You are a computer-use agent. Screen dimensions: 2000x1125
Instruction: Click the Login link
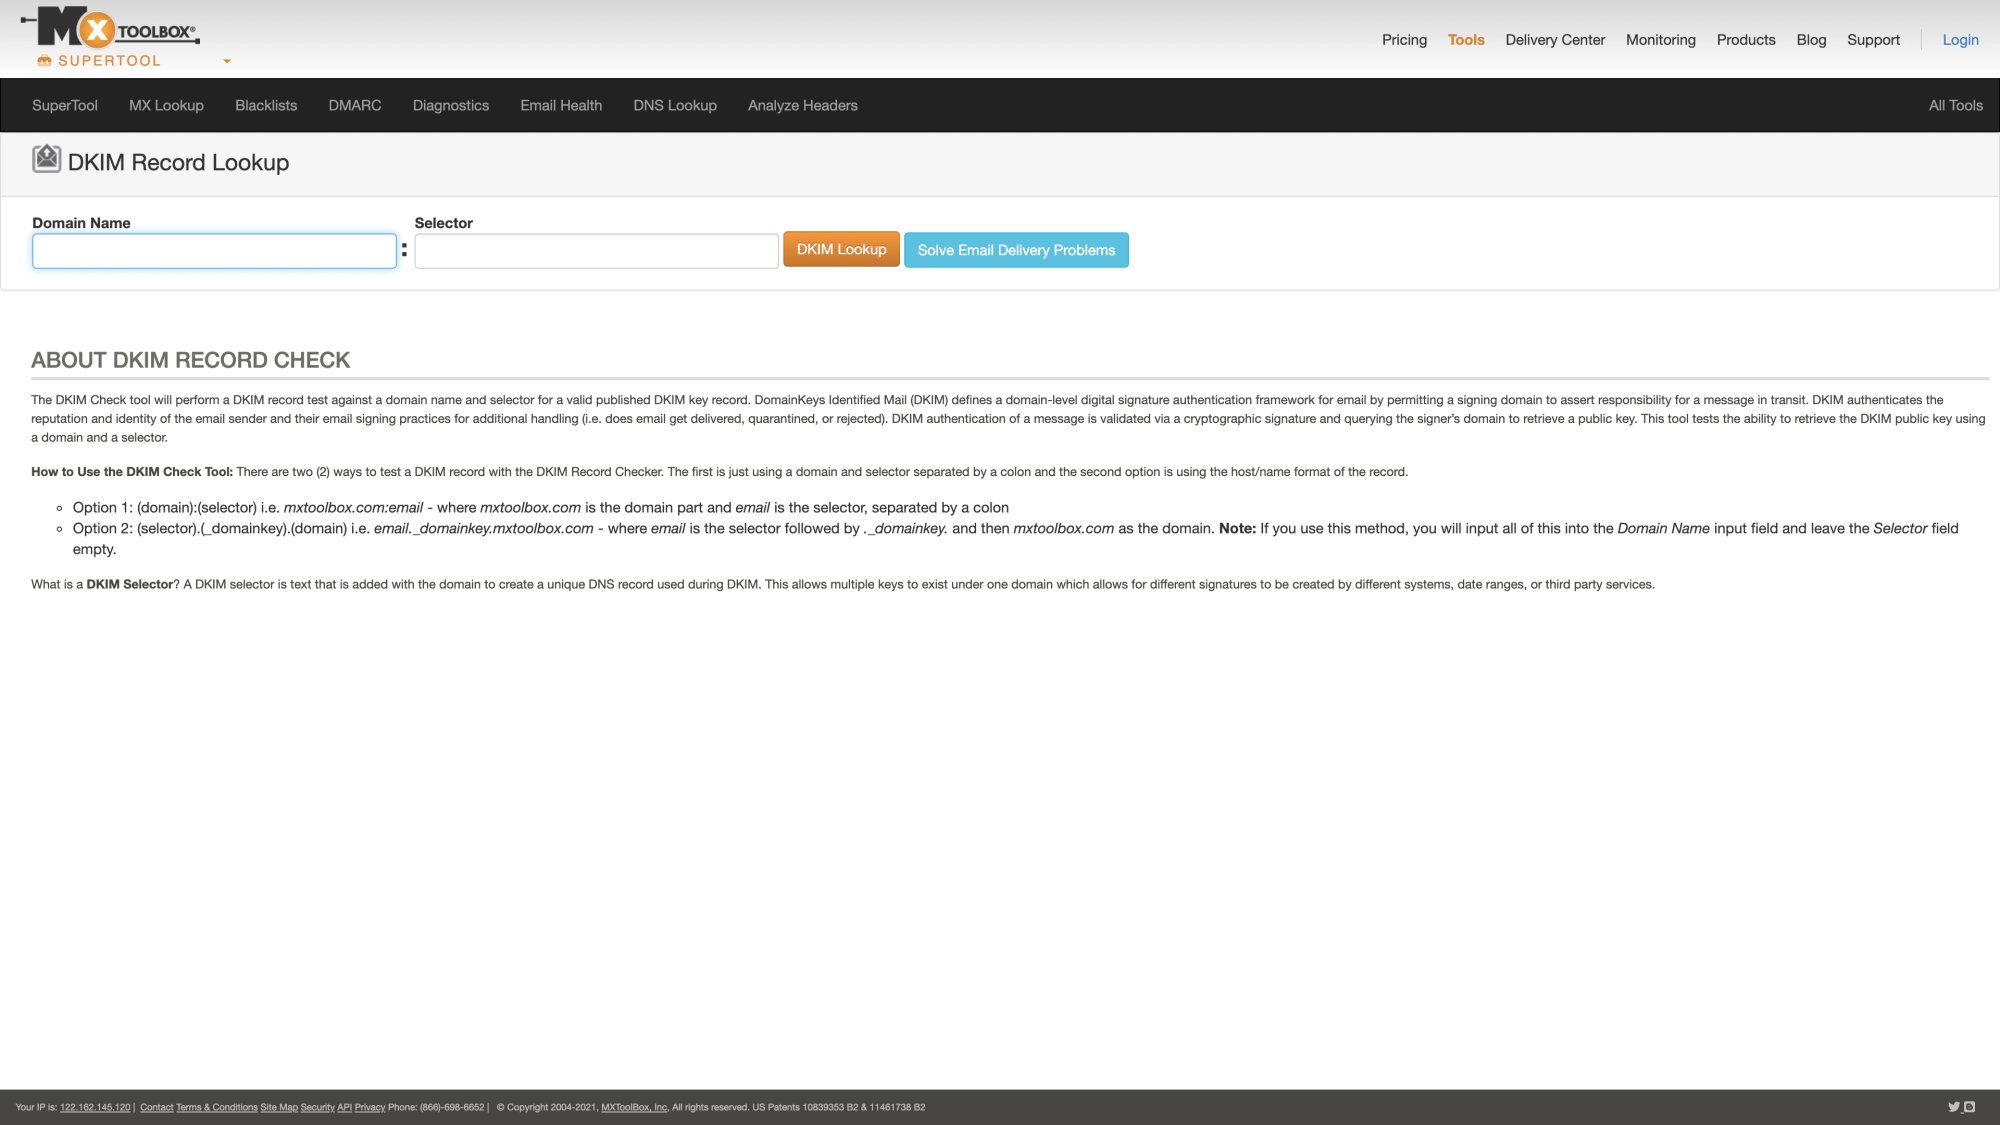(1959, 40)
